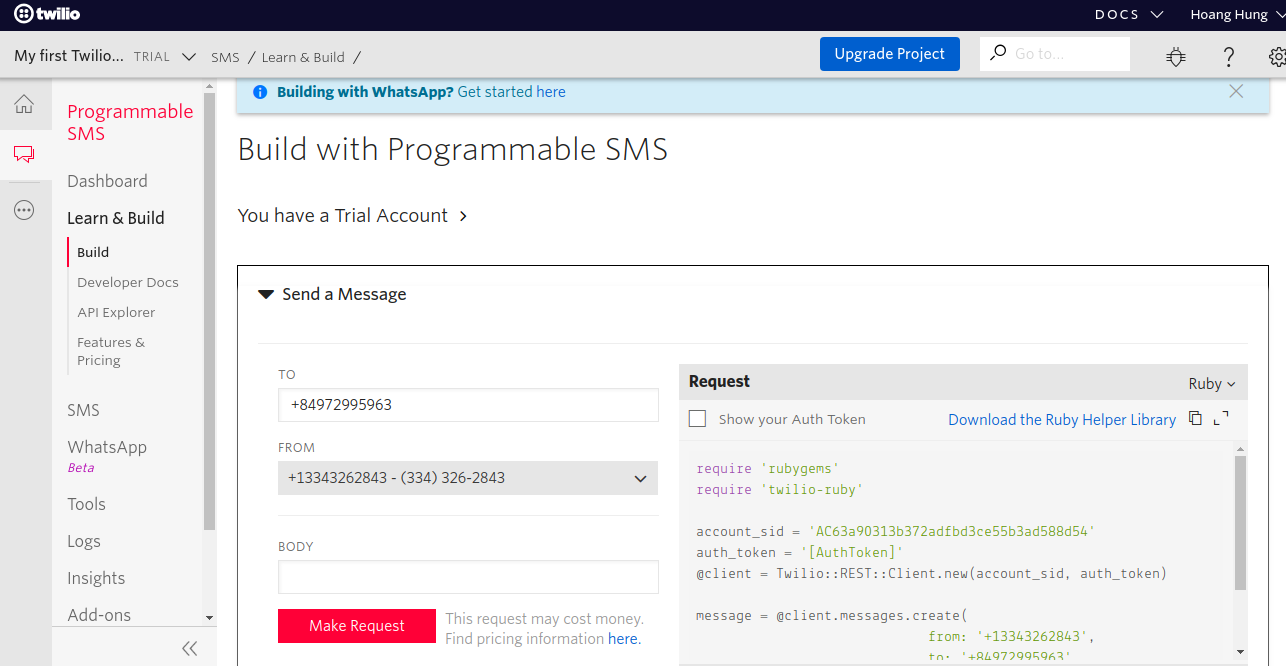Open Download the Ruby Helper Library link
The height and width of the screenshot is (666, 1286).
coord(1061,420)
